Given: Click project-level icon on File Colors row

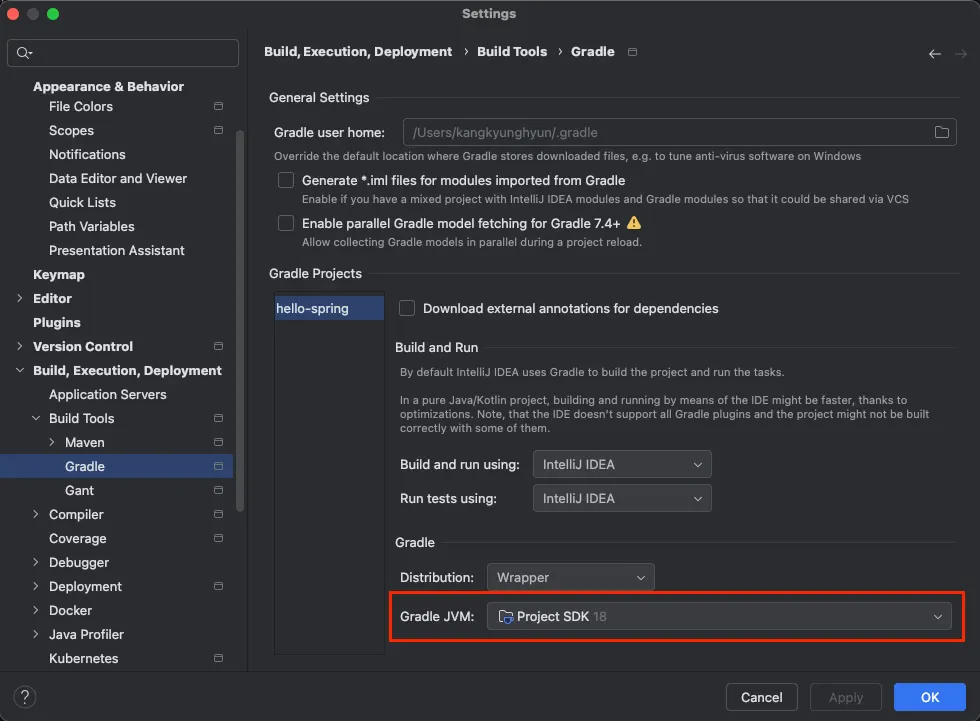Looking at the screenshot, I should [x=218, y=106].
